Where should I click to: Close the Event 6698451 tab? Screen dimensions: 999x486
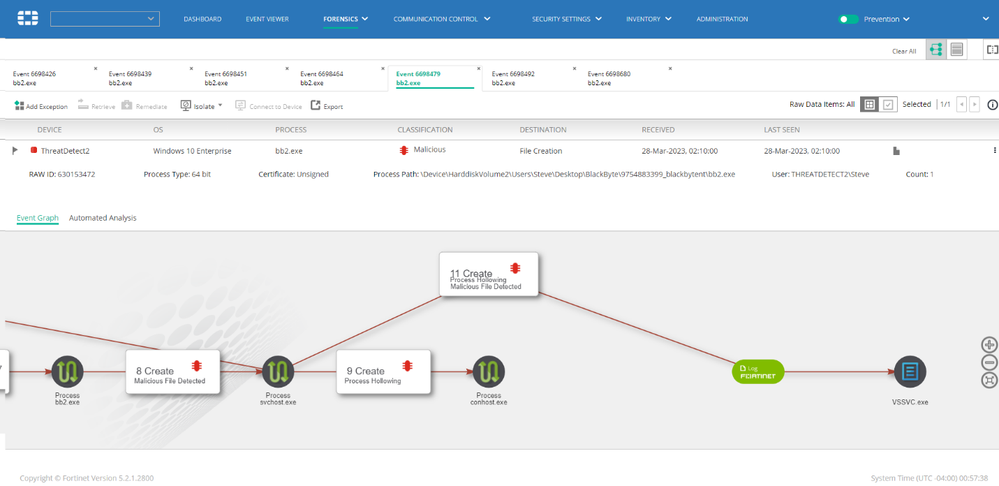click(287, 68)
